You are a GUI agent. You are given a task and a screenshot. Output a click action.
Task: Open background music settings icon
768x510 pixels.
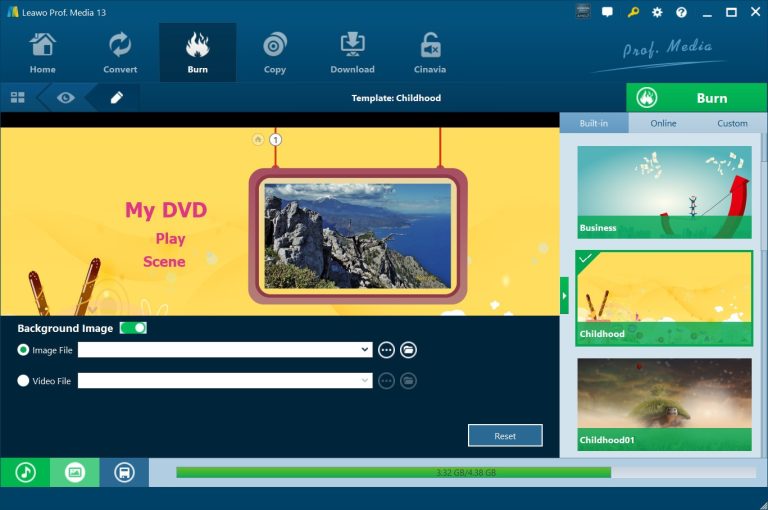[25, 472]
